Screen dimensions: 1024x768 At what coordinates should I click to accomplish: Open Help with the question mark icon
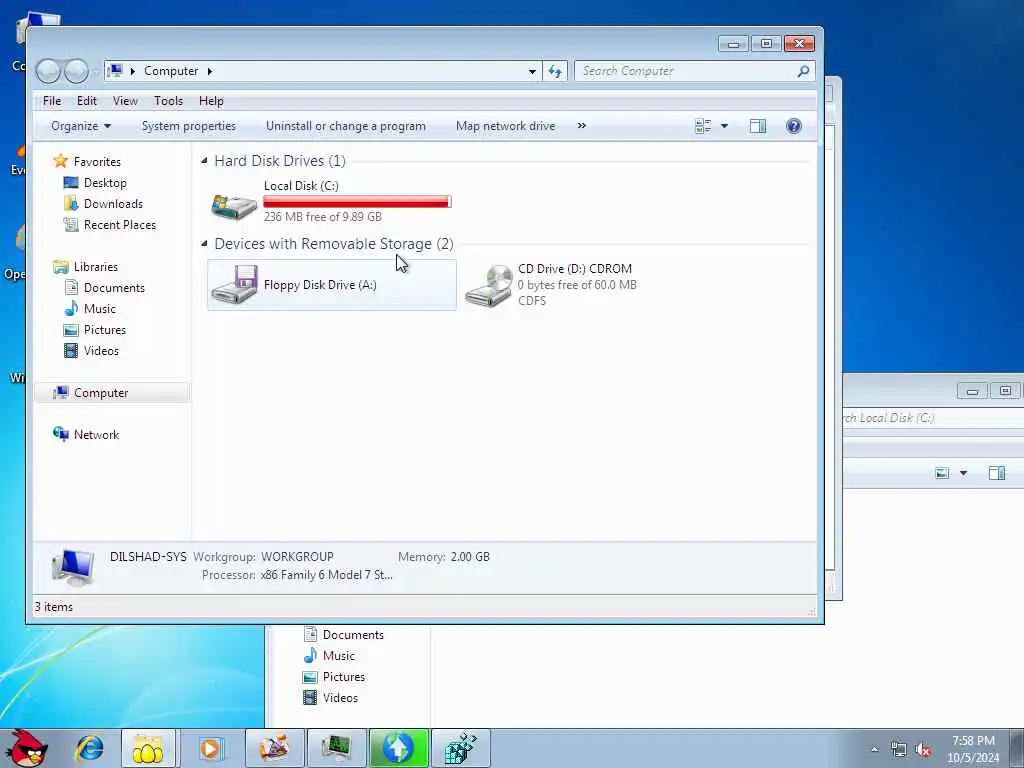click(x=793, y=126)
